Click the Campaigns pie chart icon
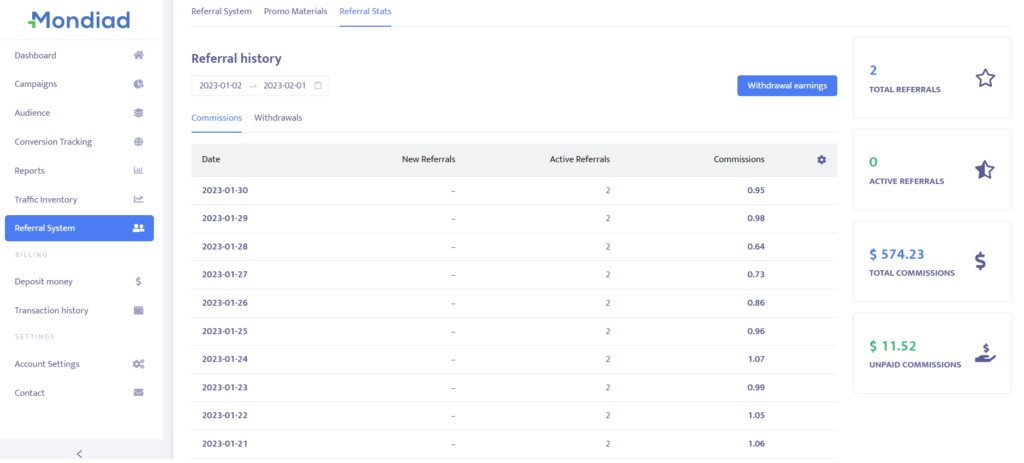The width and height of the screenshot is (1024, 463). pyautogui.click(x=139, y=84)
